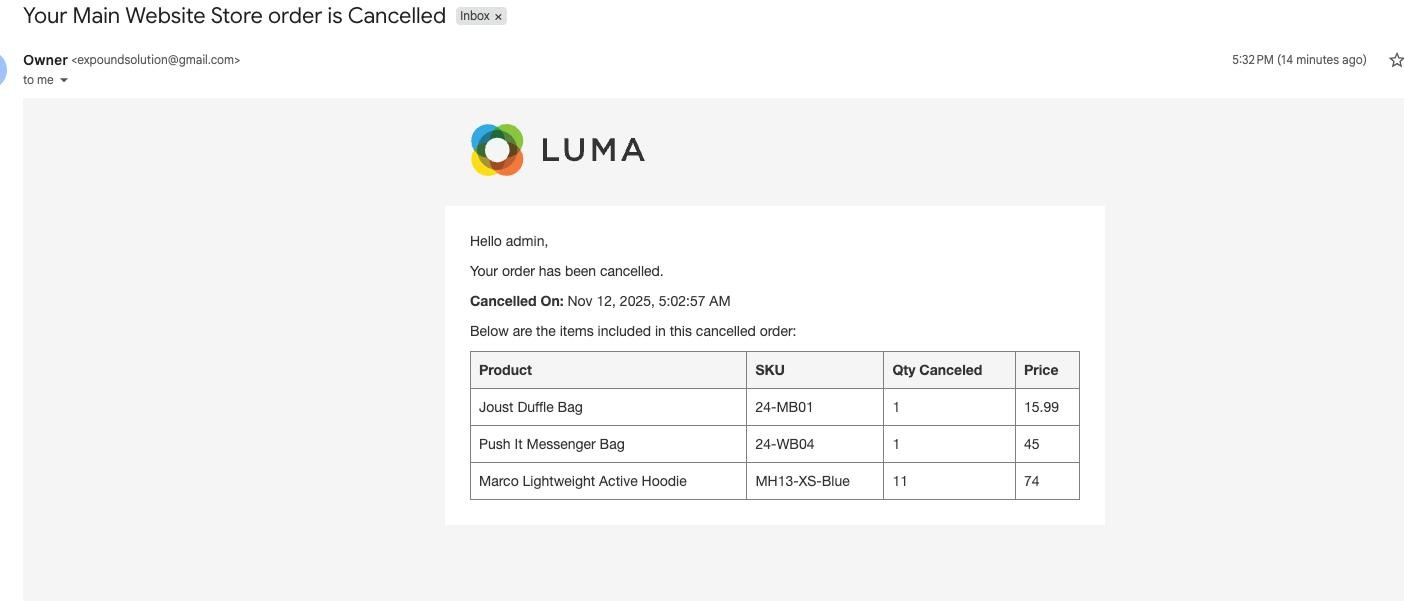Select the Joust Duffle Bag product cell
The width and height of the screenshot is (1404, 601).
pos(530,407)
